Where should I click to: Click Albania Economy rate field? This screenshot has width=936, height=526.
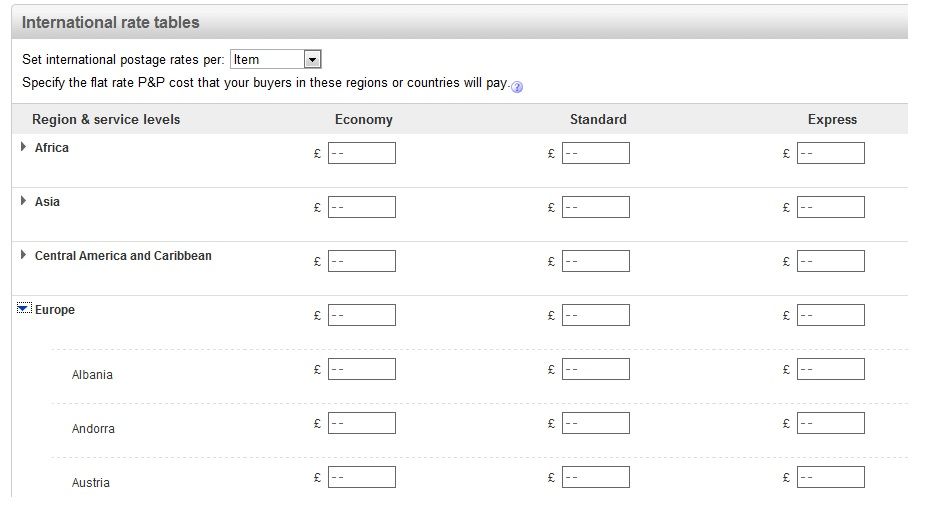tap(361, 369)
